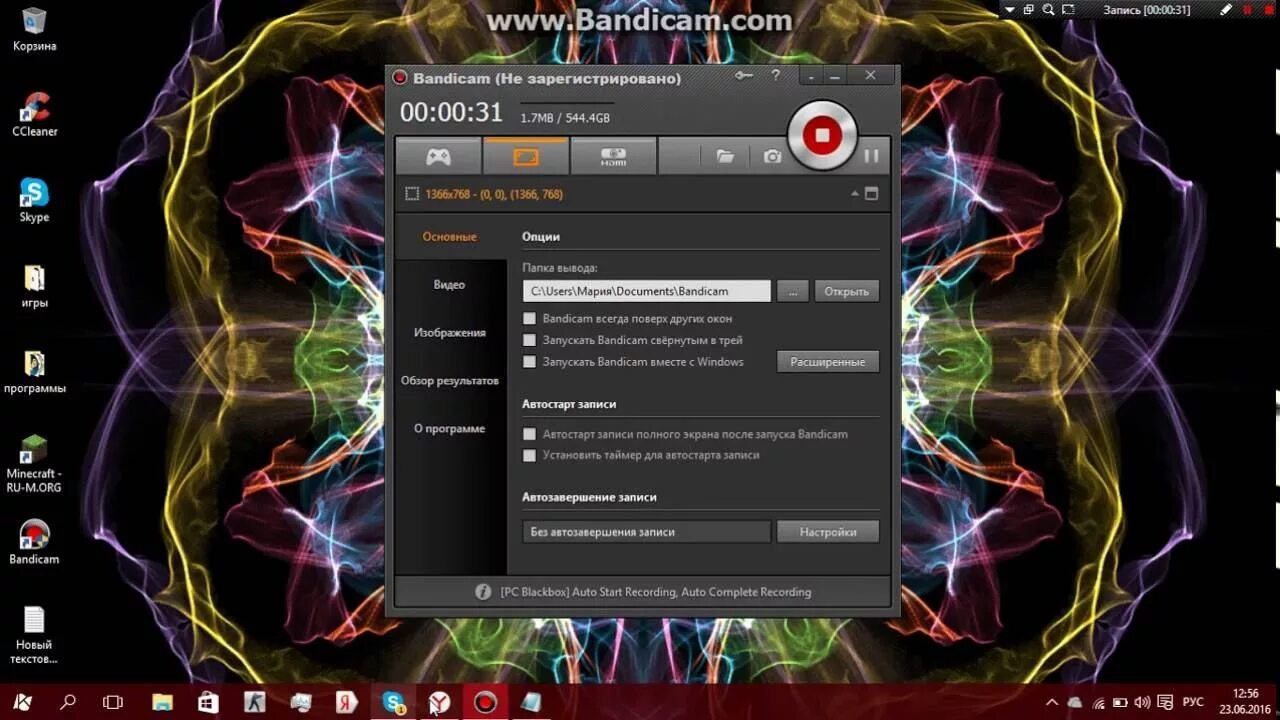Click the 'Без автозавершения записи' field
This screenshot has height=720, width=1280.
(646, 532)
